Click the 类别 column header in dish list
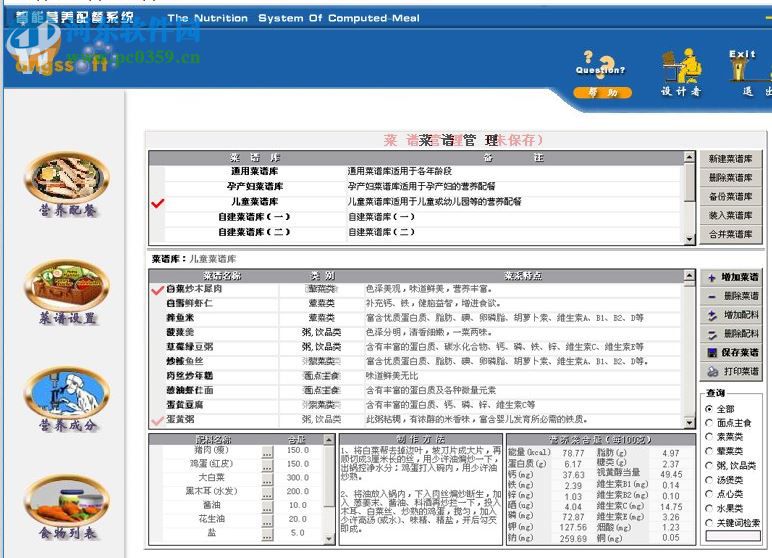 click(x=322, y=275)
